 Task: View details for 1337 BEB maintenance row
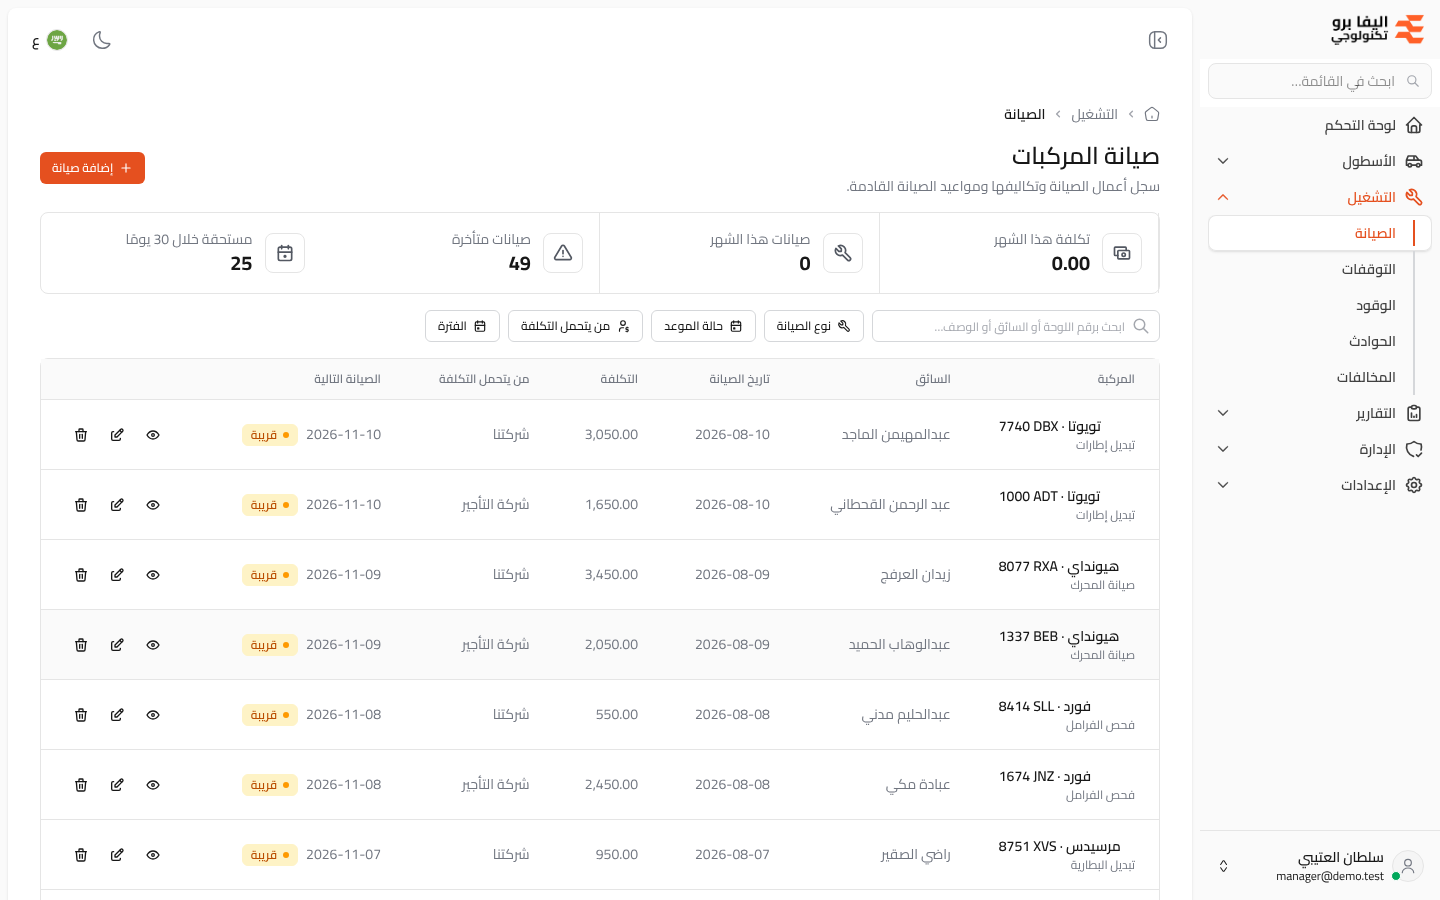coord(153,645)
